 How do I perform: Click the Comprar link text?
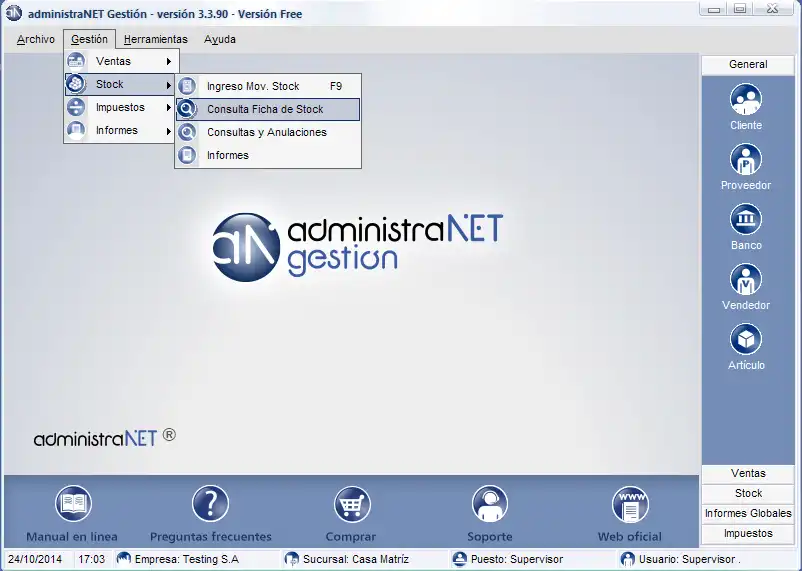(351, 537)
